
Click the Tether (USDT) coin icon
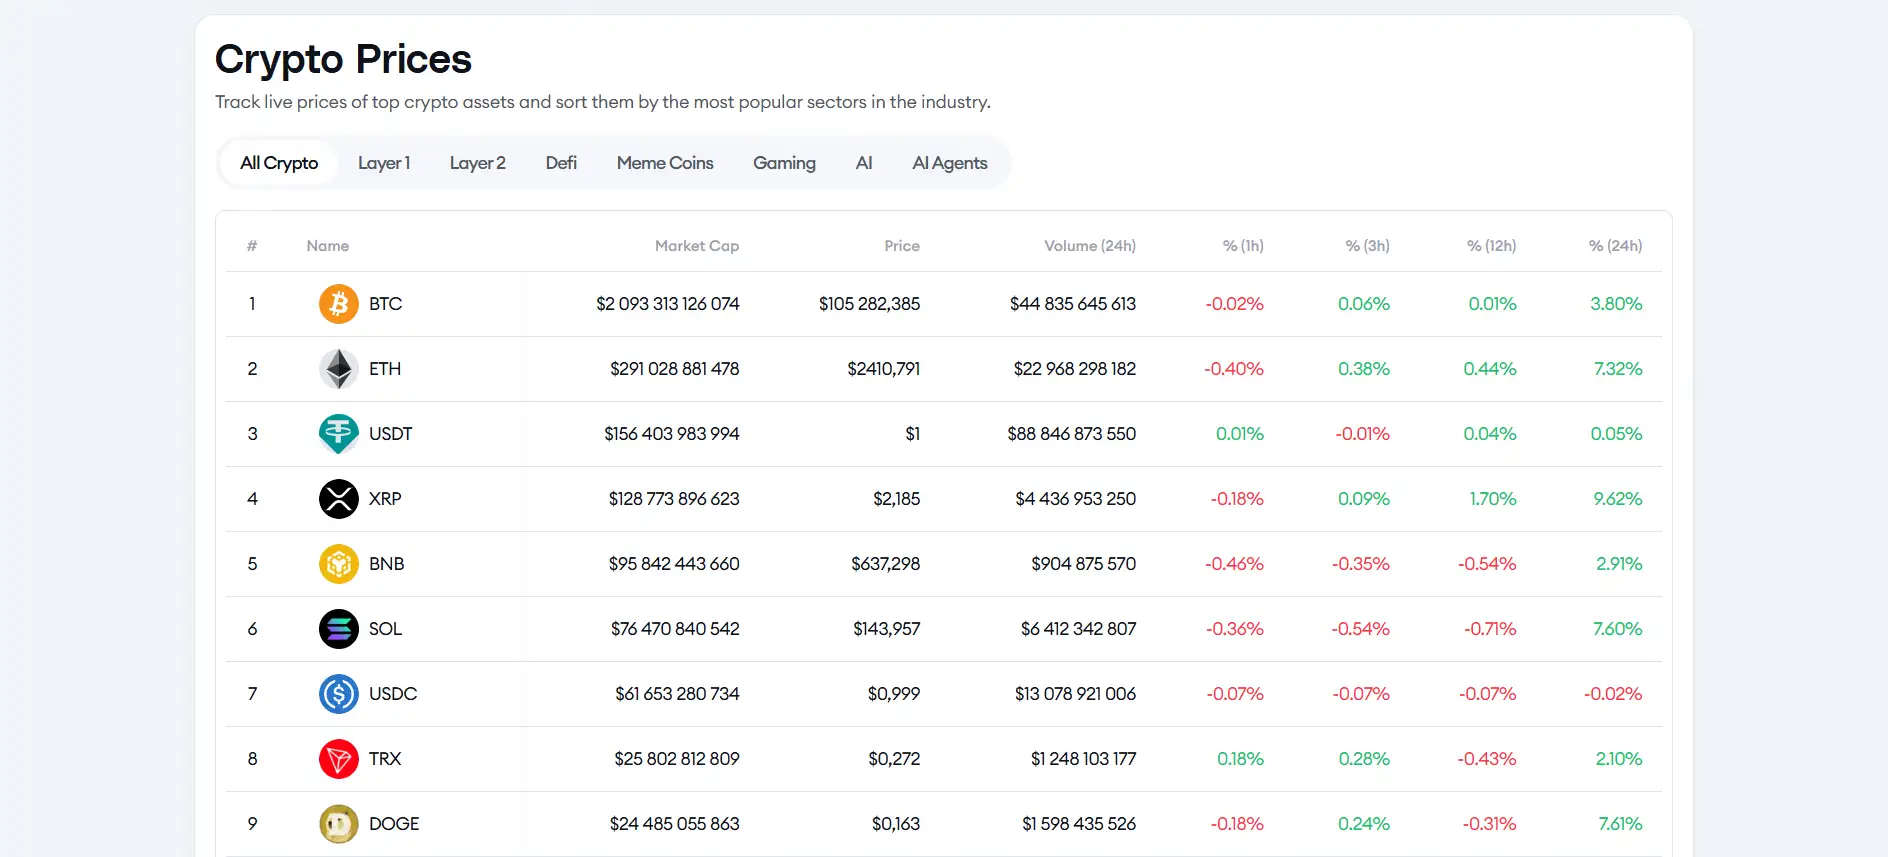pyautogui.click(x=338, y=434)
